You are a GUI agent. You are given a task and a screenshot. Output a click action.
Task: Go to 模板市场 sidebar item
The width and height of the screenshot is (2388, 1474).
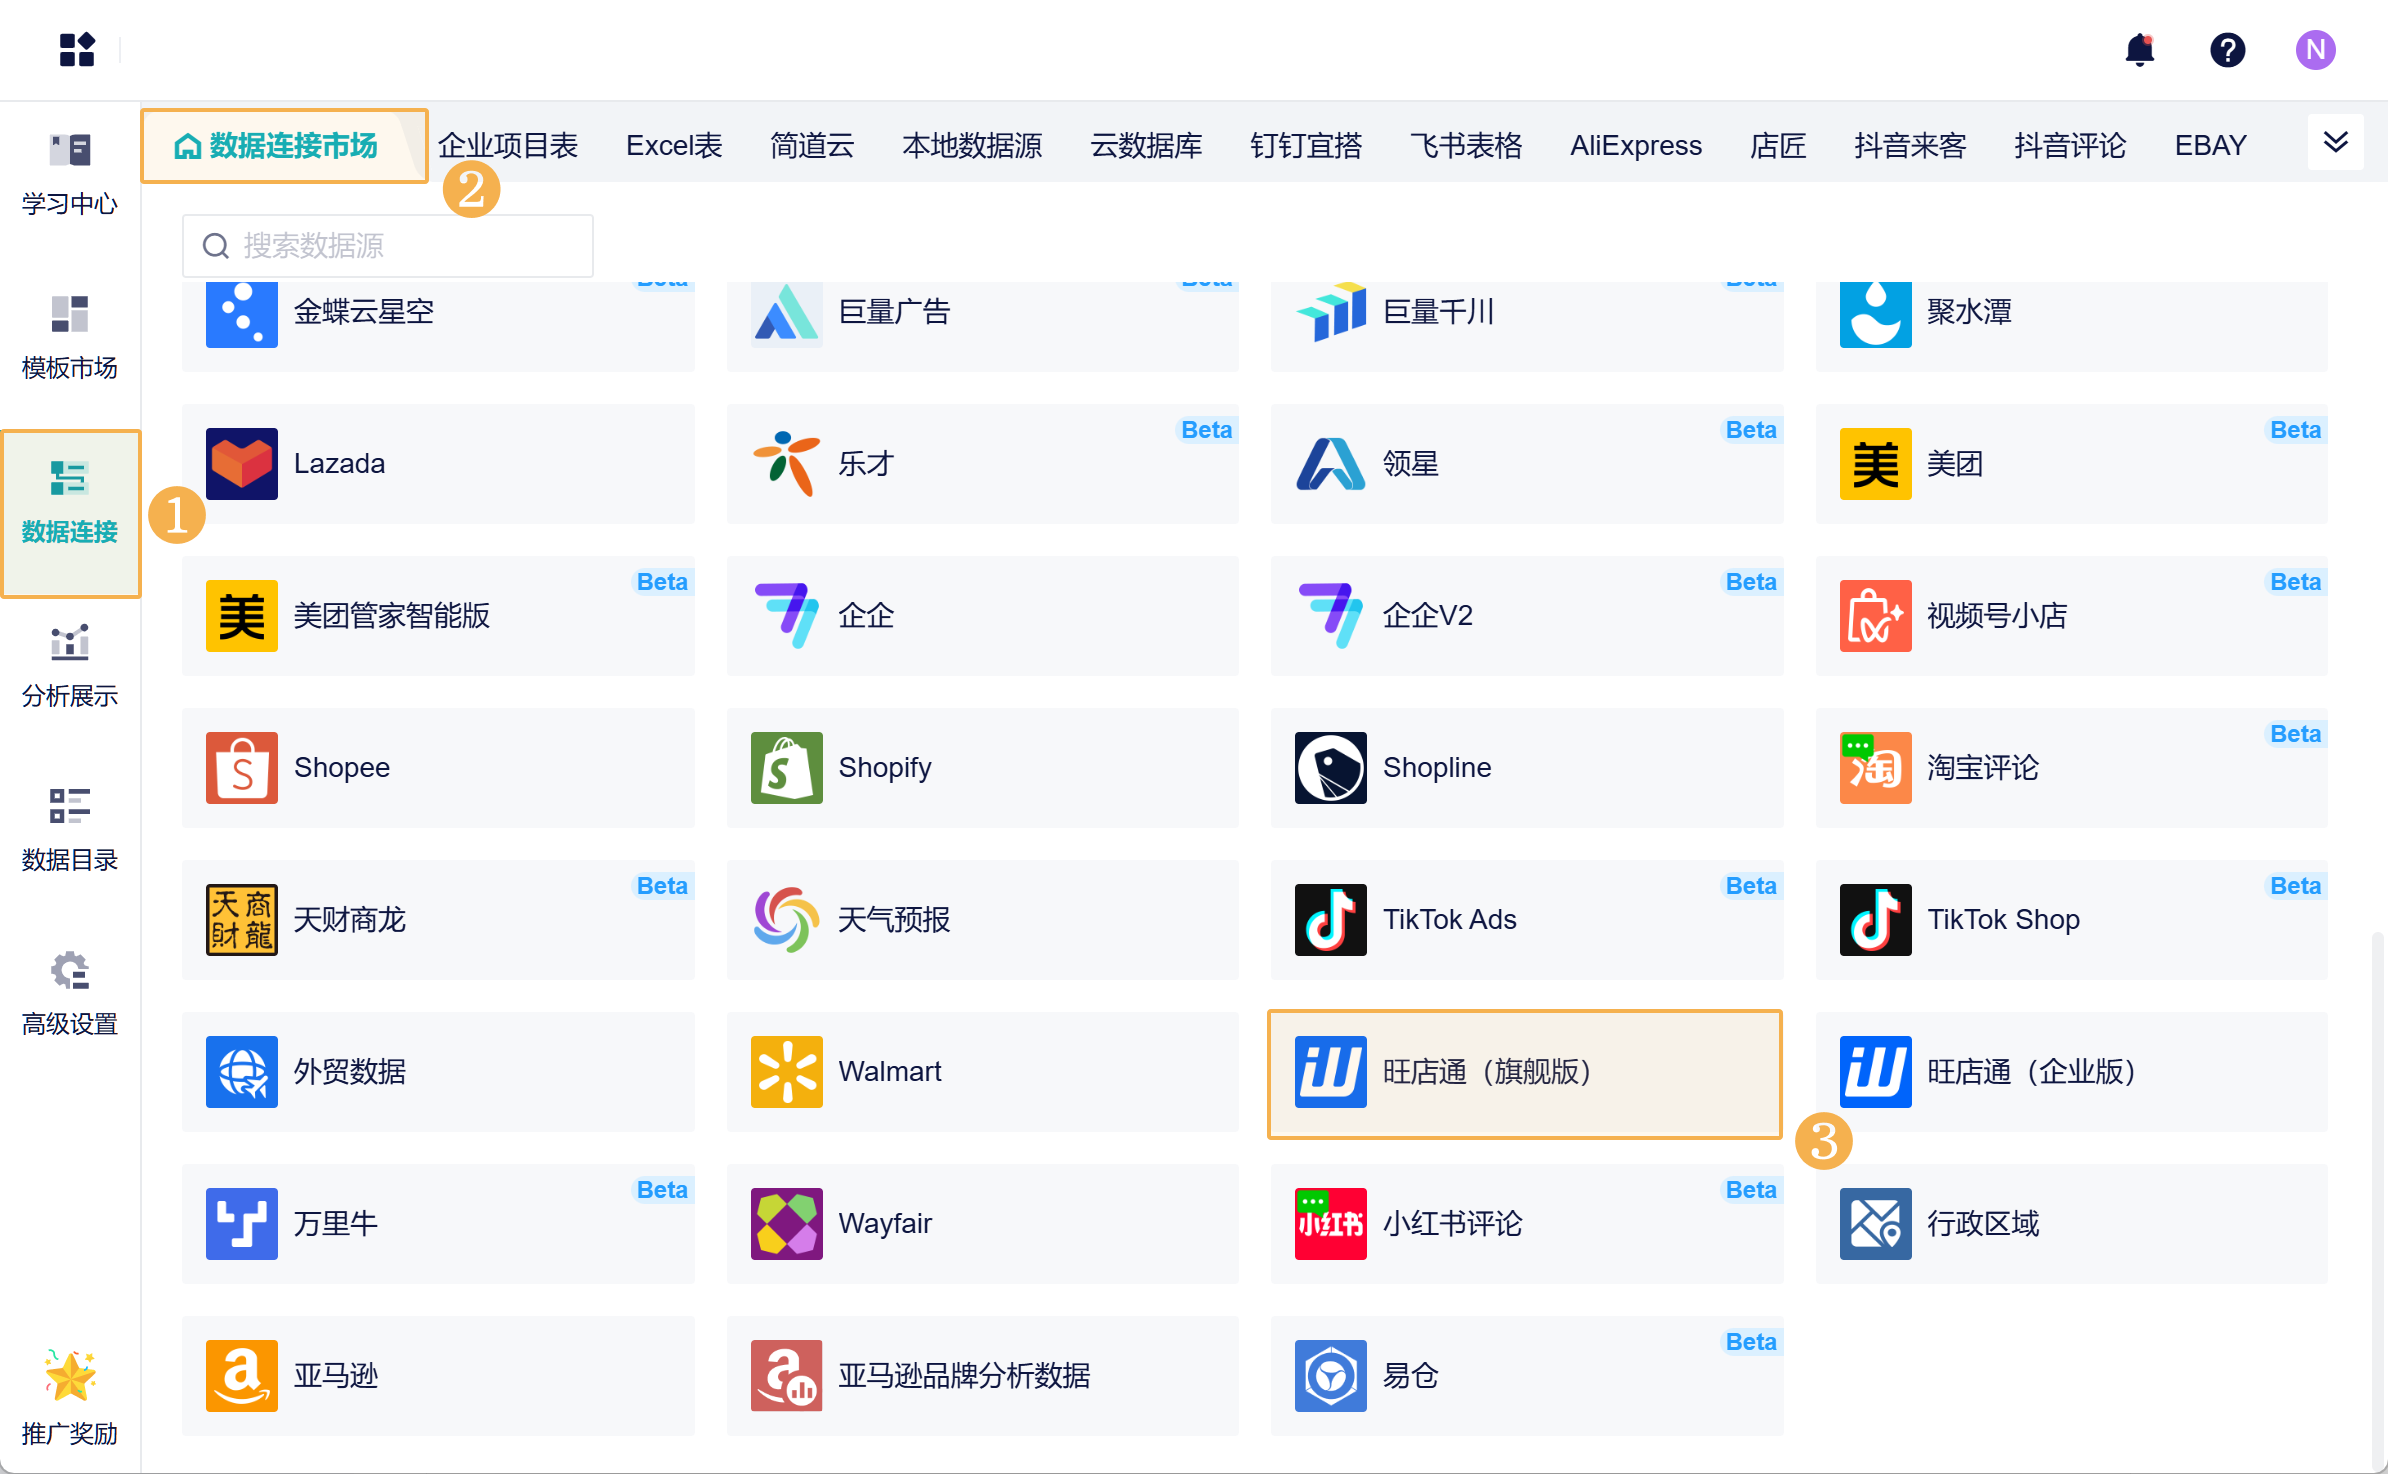[70, 339]
